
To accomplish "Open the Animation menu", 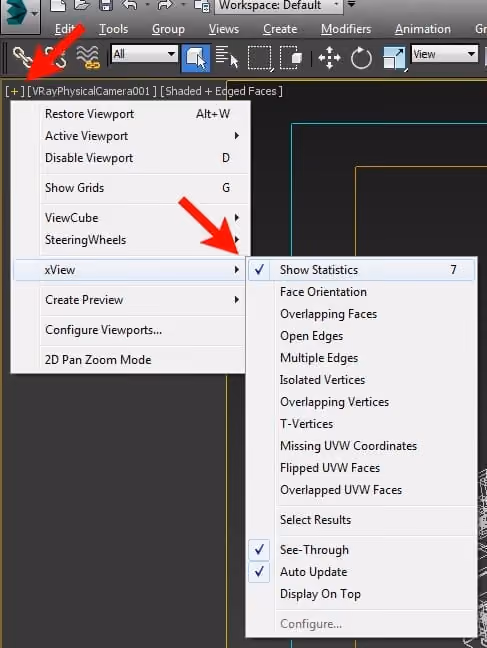I will tap(423, 29).
